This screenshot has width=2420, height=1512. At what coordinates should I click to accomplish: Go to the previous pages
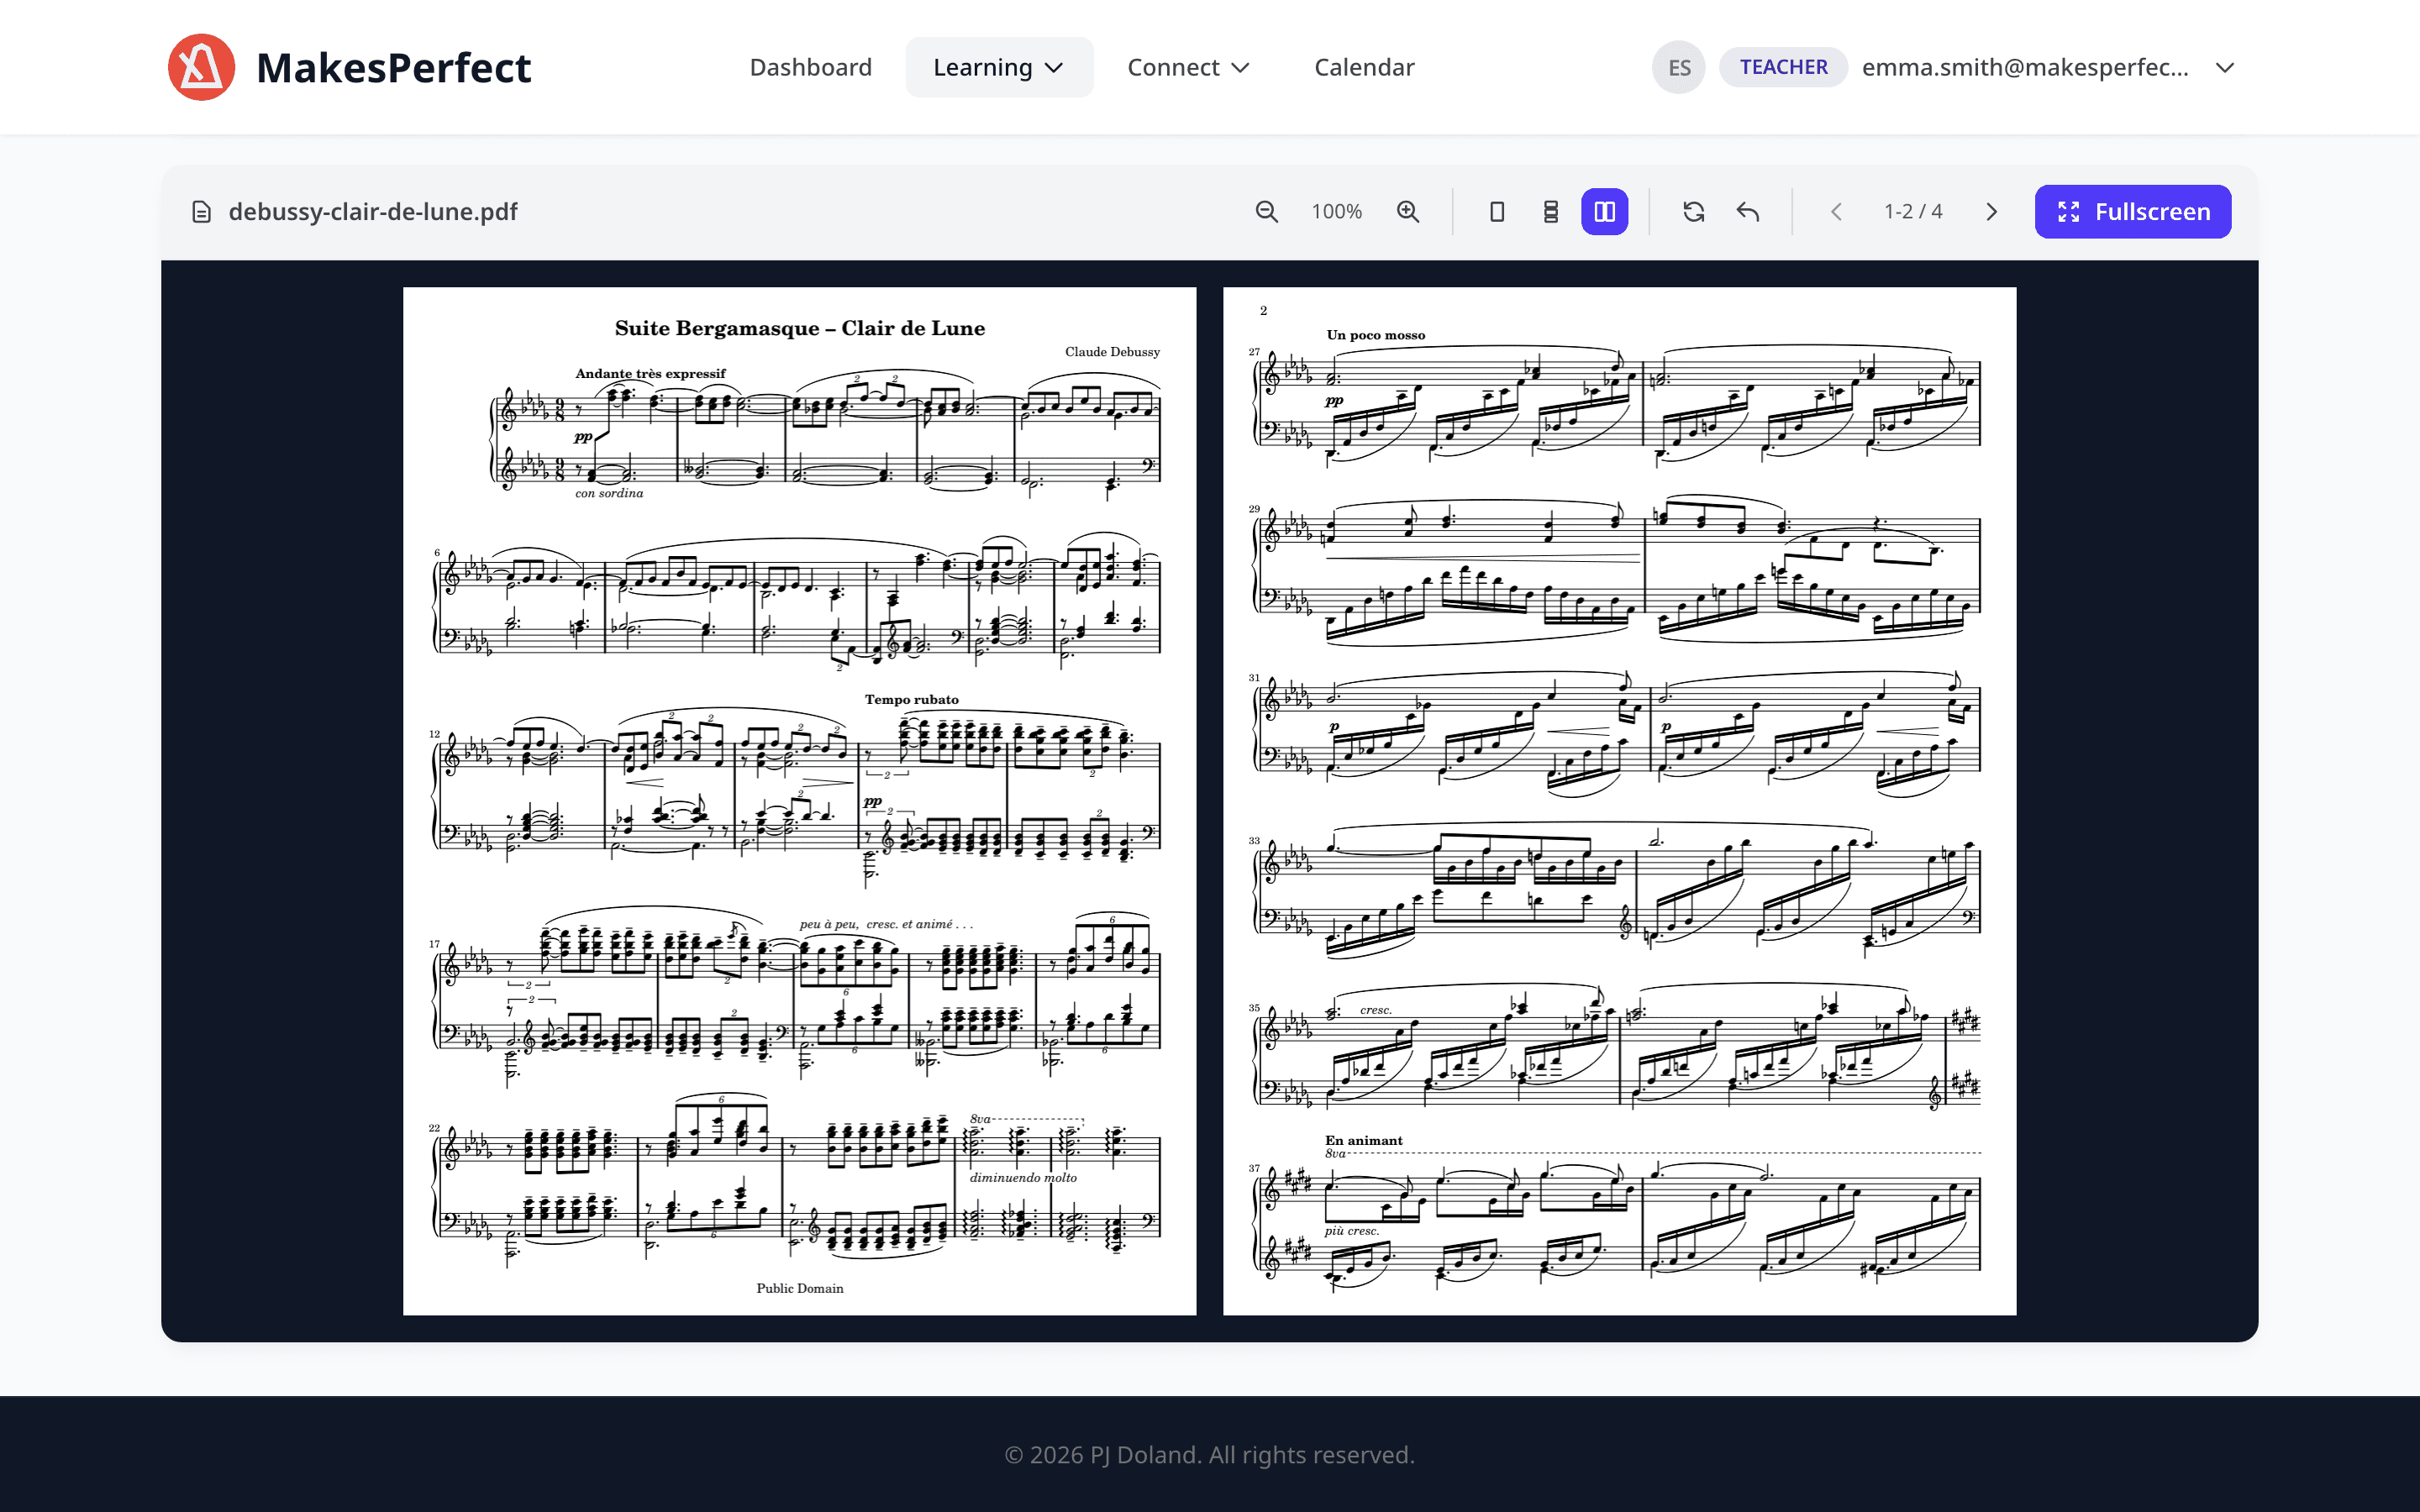(1836, 212)
